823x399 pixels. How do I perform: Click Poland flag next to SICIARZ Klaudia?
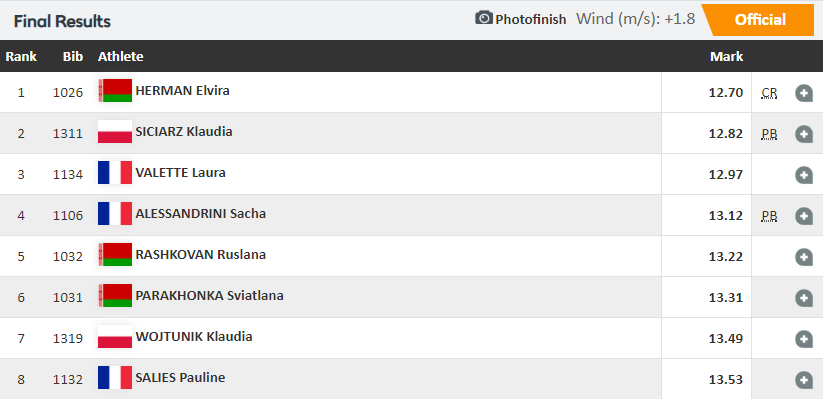click(115, 131)
